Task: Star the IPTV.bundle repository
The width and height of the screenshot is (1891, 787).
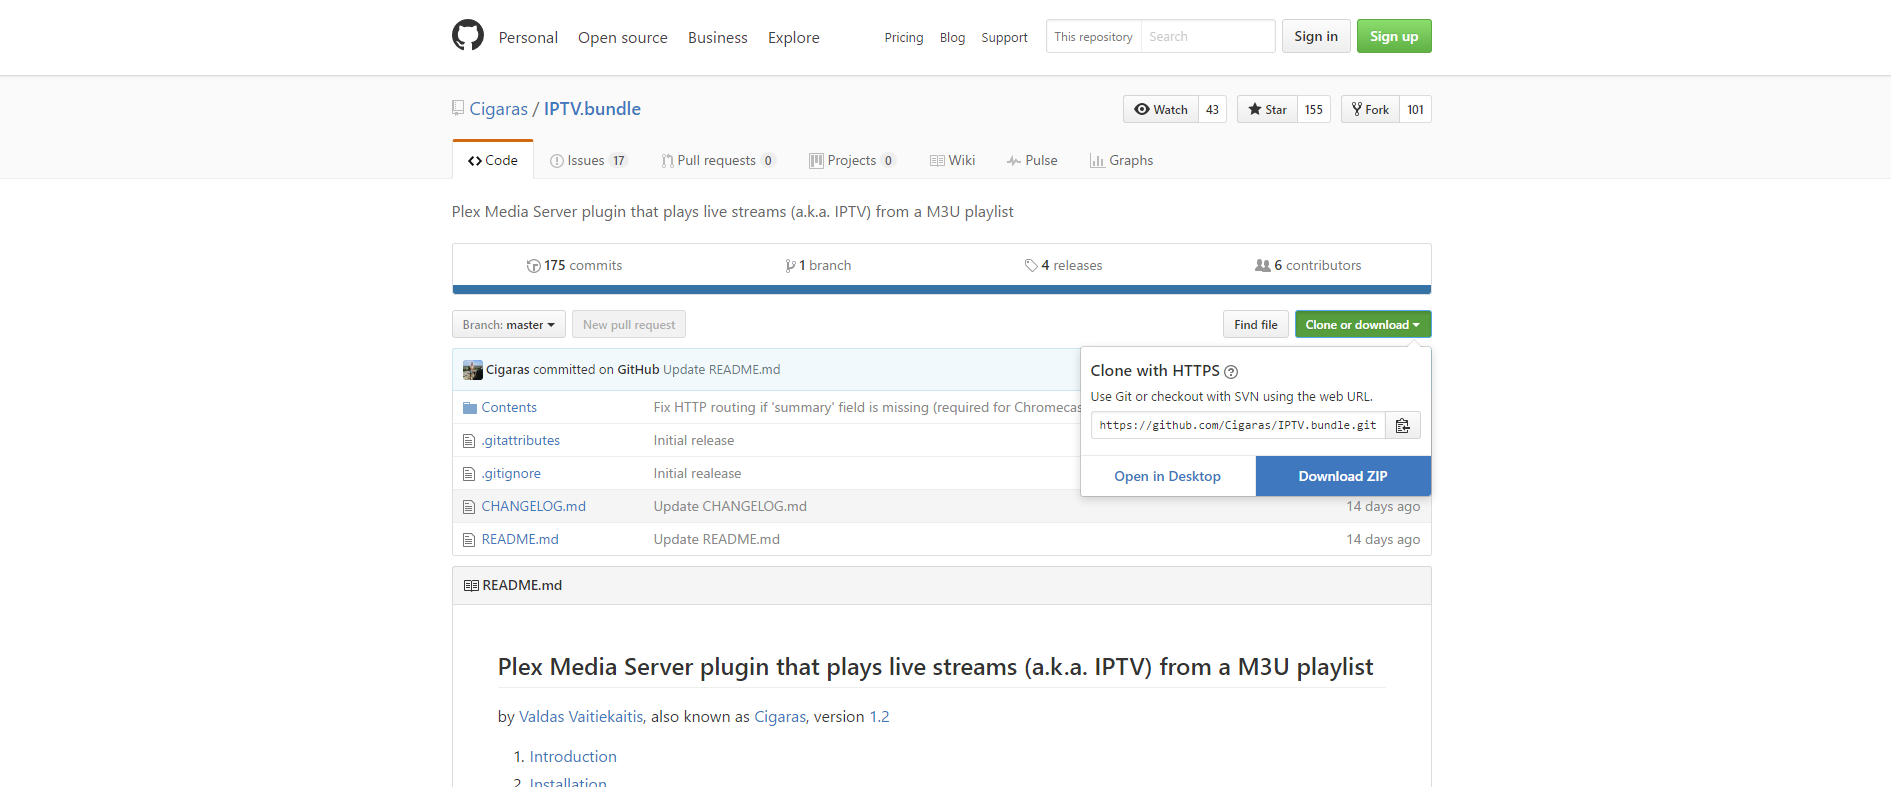Action: point(1267,109)
